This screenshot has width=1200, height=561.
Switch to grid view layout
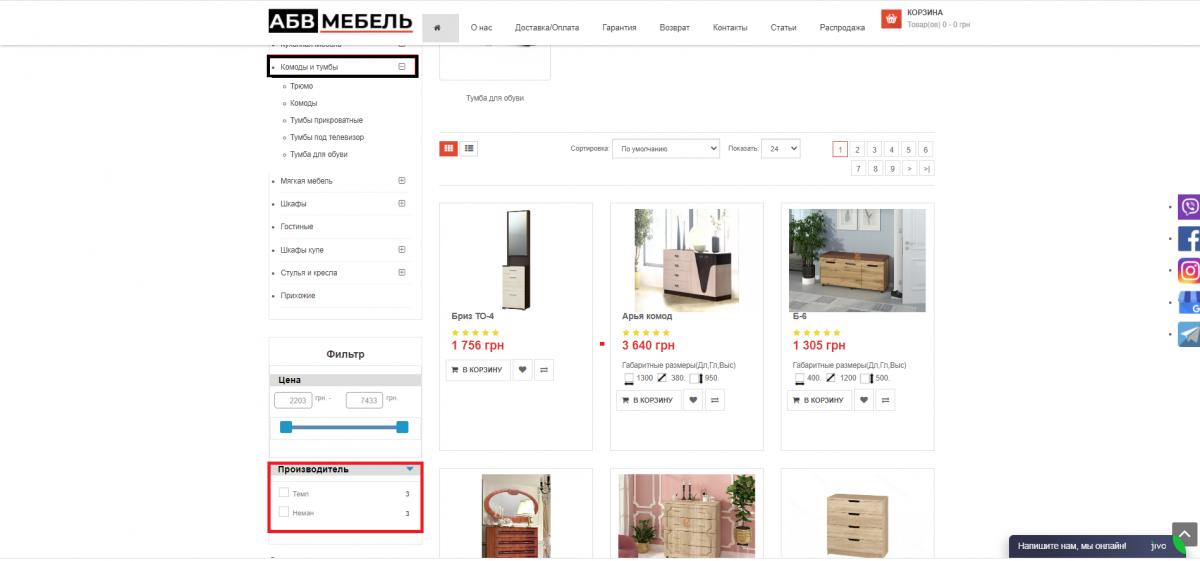[x=449, y=148]
